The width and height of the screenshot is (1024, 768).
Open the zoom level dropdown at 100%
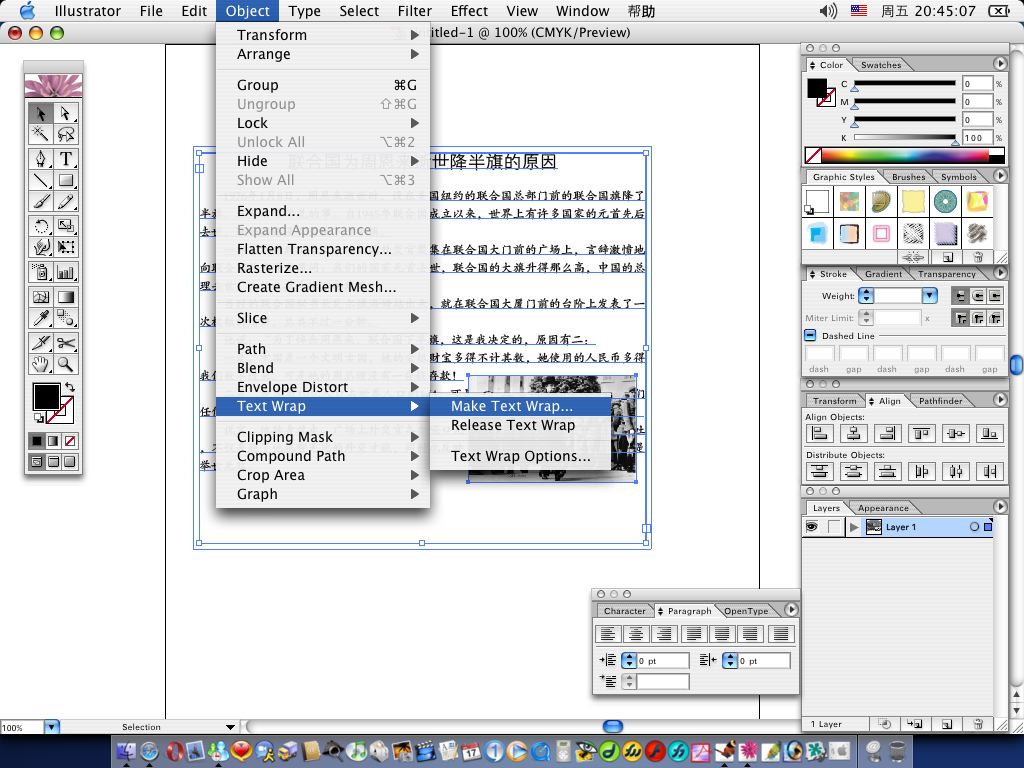[x=52, y=727]
